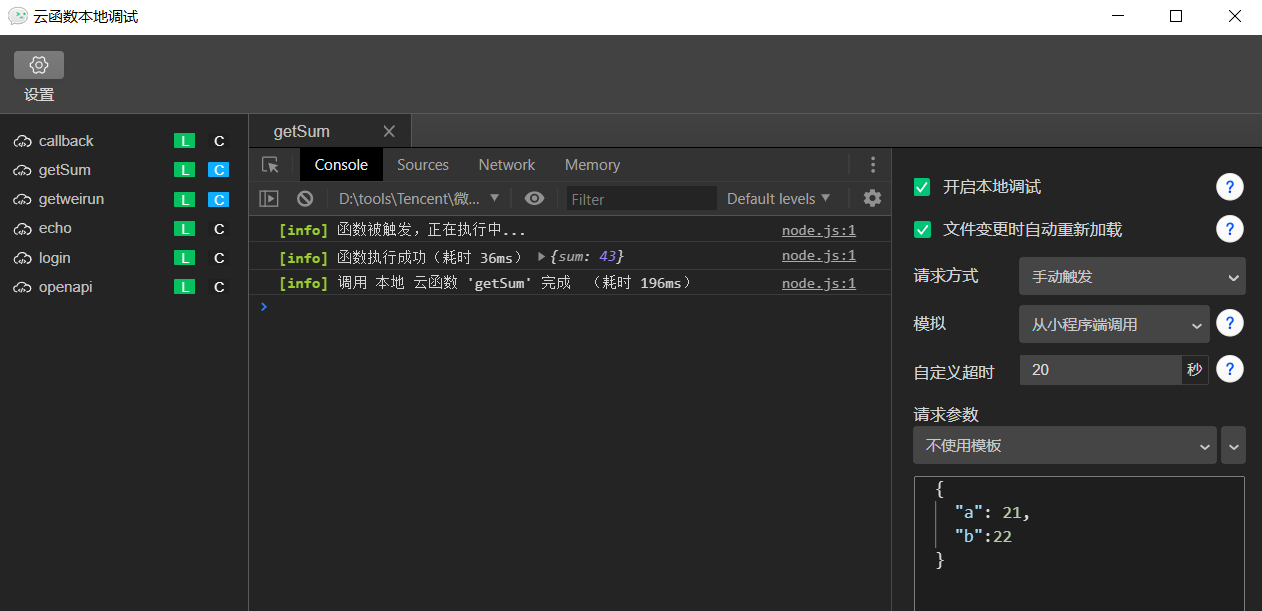The image size is (1262, 611).
Task: Click the cloud icon beside callback
Action: point(22,141)
